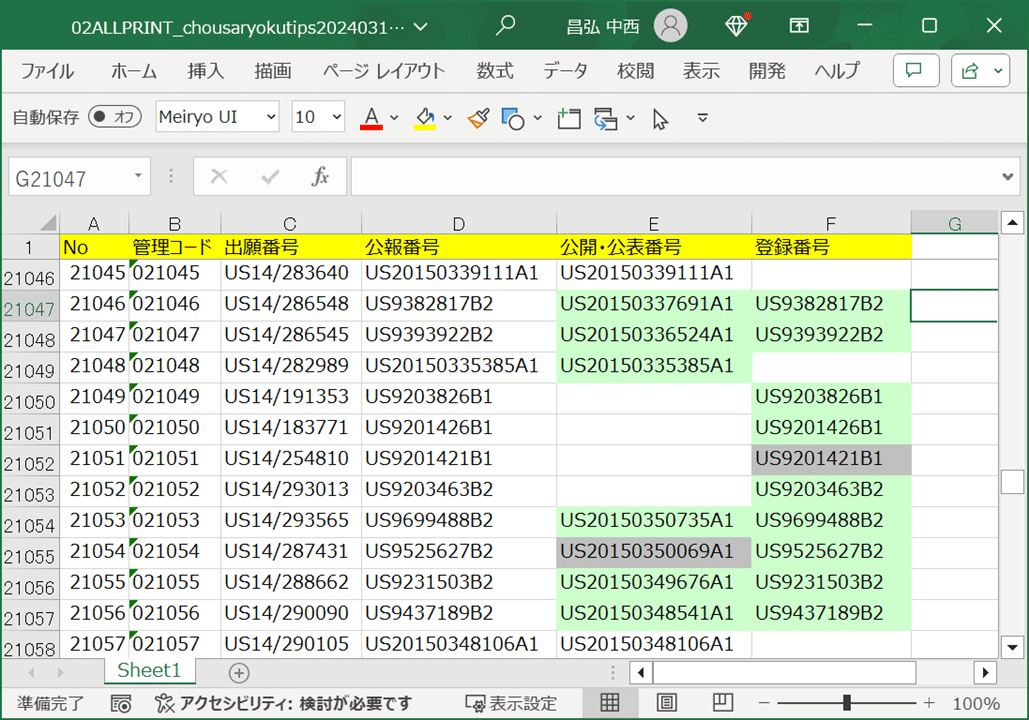Select cell US9201421B1 in column F

tap(831, 459)
